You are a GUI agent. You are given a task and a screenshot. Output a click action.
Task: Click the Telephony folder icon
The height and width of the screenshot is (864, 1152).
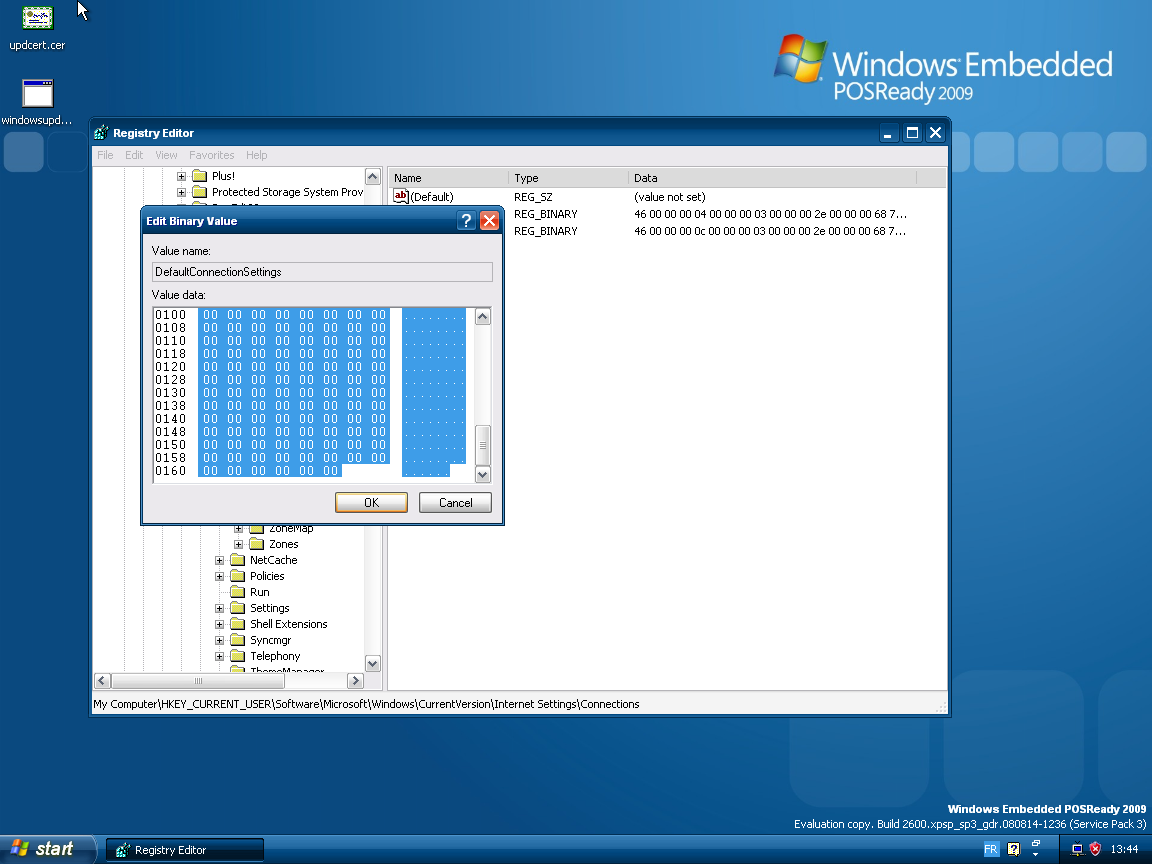point(237,657)
